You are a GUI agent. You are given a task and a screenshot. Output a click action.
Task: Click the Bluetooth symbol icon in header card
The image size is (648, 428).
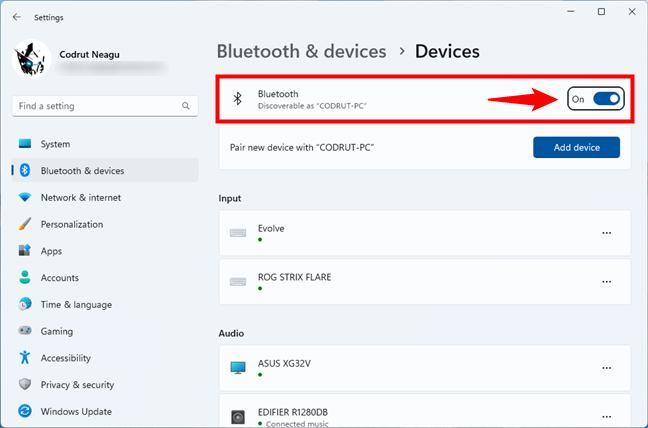[x=237, y=99]
